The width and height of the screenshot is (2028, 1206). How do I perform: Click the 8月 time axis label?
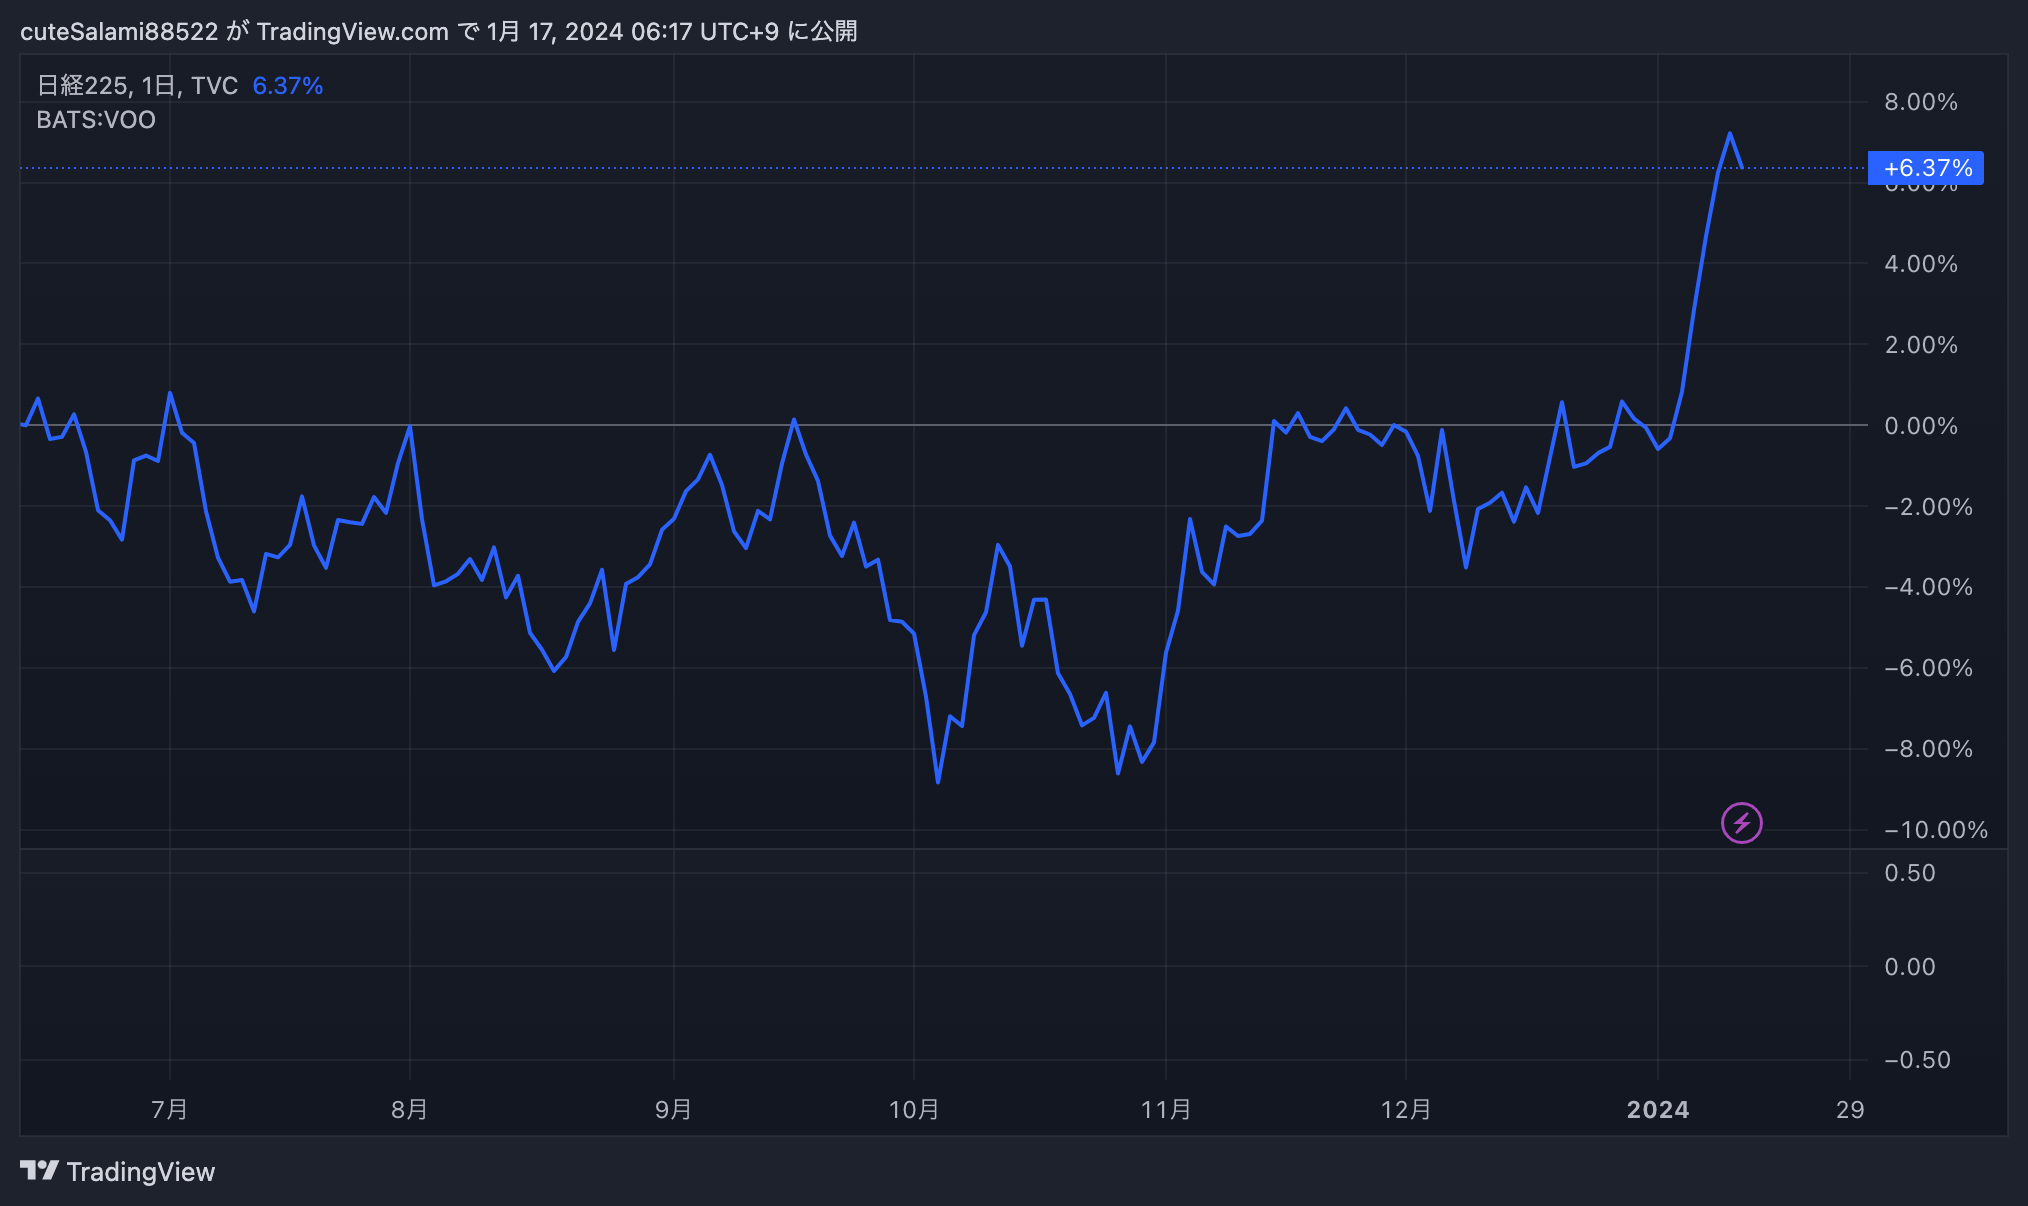click(410, 1109)
